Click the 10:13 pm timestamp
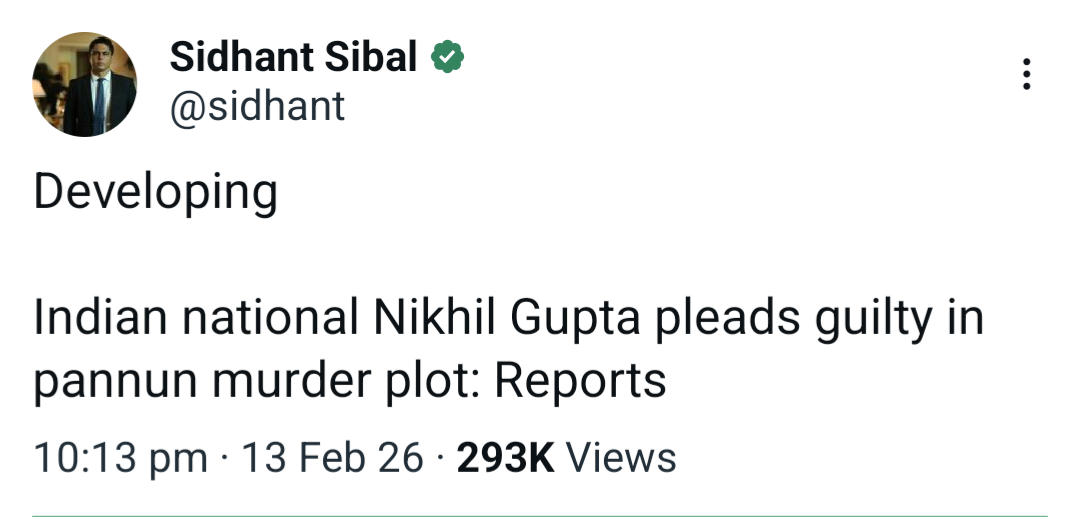The image size is (1080, 526). point(120,458)
